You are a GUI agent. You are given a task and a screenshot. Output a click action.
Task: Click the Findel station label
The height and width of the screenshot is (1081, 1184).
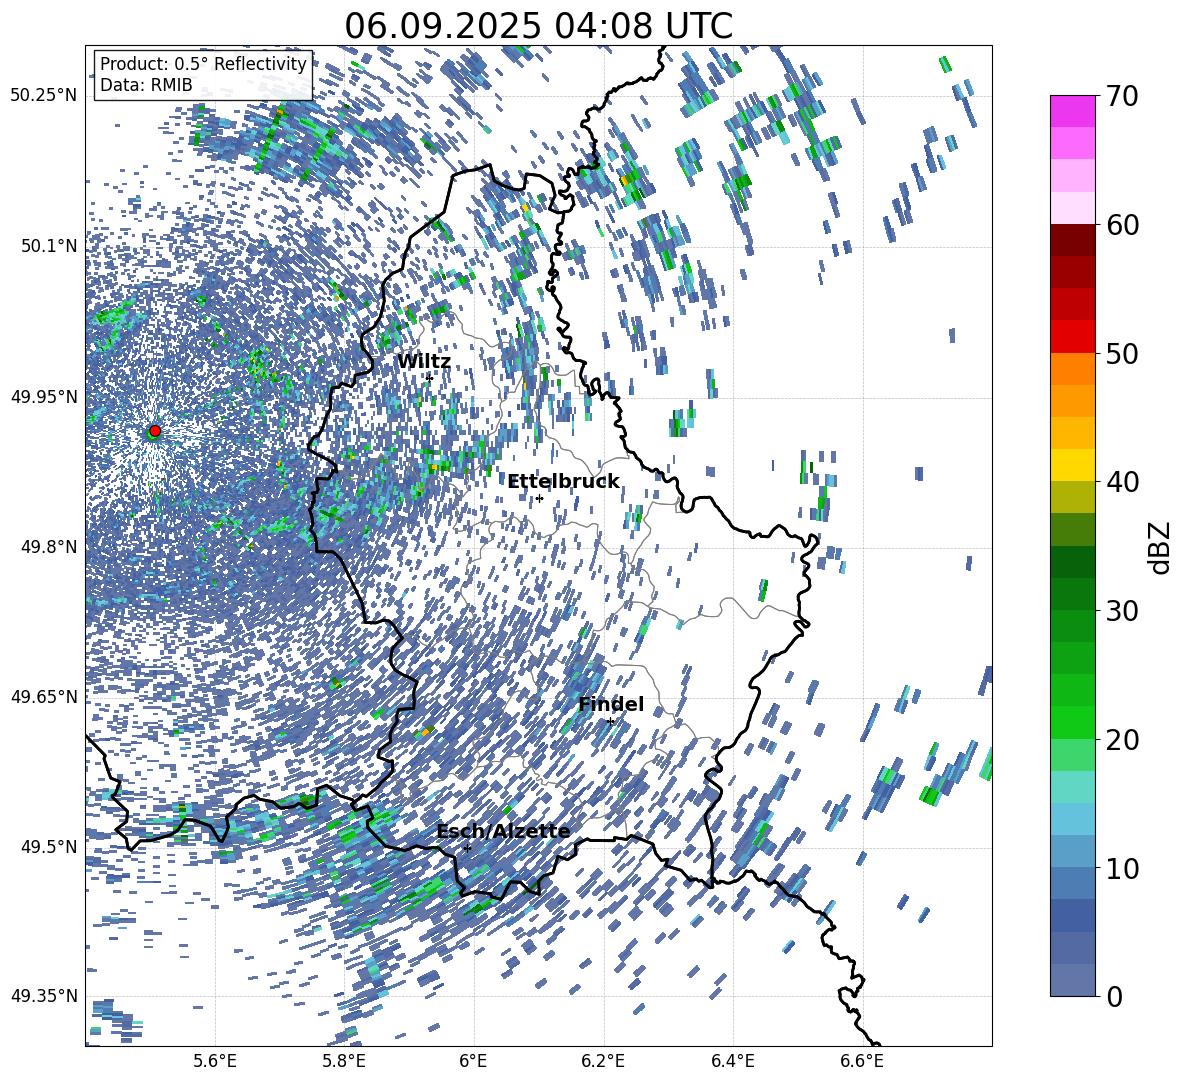(x=611, y=704)
